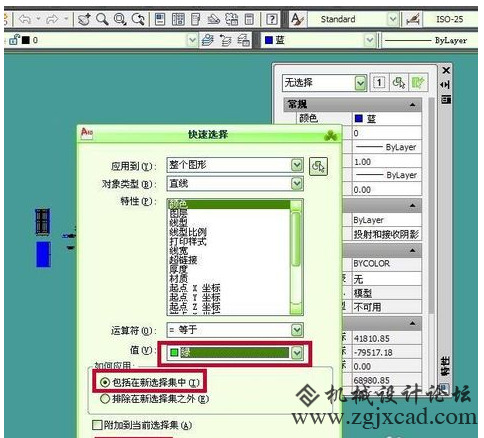484x438 pixels.
Task: Click the scroll-down arrow of property list
Action: 296,309
